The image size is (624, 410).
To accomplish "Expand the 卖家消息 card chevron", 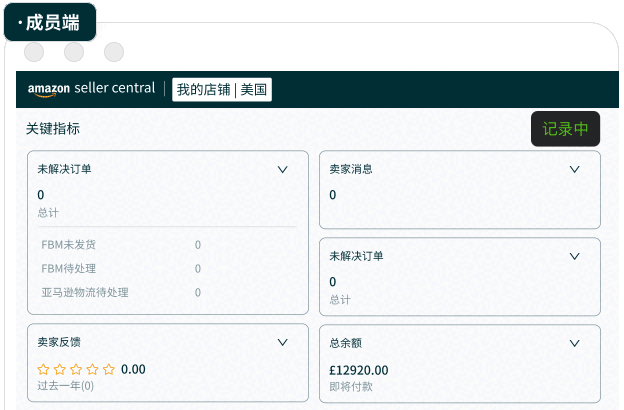I will tap(574, 170).
